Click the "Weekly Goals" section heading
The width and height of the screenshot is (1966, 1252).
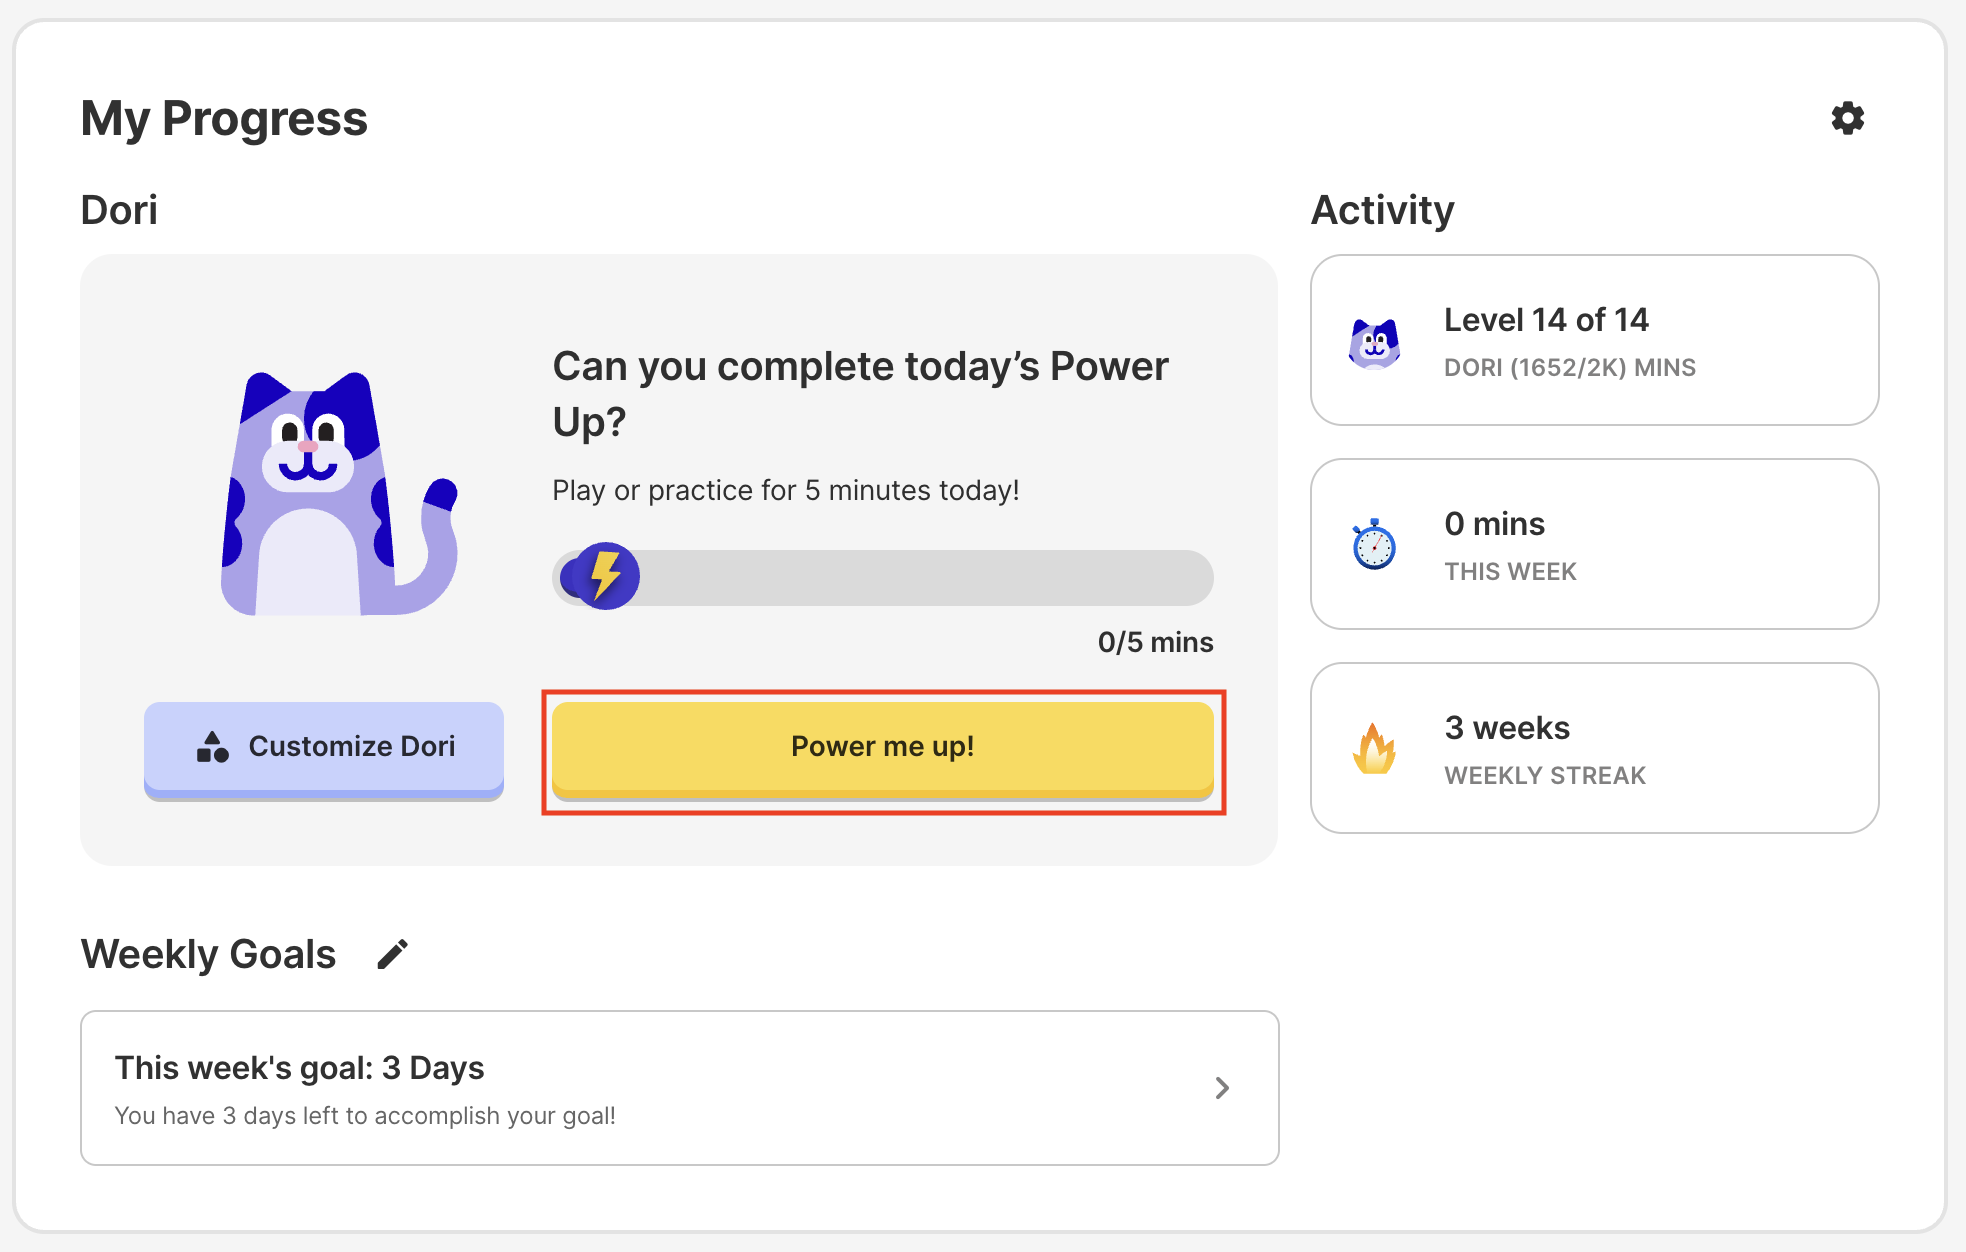tap(208, 954)
